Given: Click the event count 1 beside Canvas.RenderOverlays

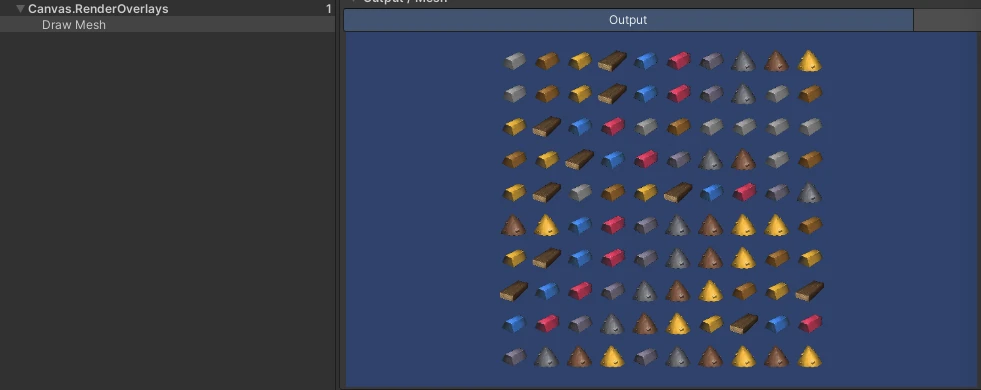Looking at the screenshot, I should 328,9.
